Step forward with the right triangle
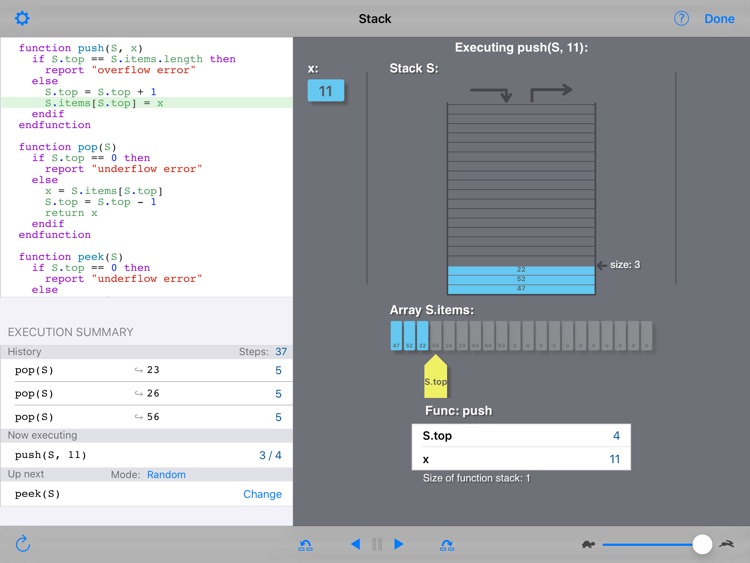Viewport: 750px width, 563px height. [399, 544]
